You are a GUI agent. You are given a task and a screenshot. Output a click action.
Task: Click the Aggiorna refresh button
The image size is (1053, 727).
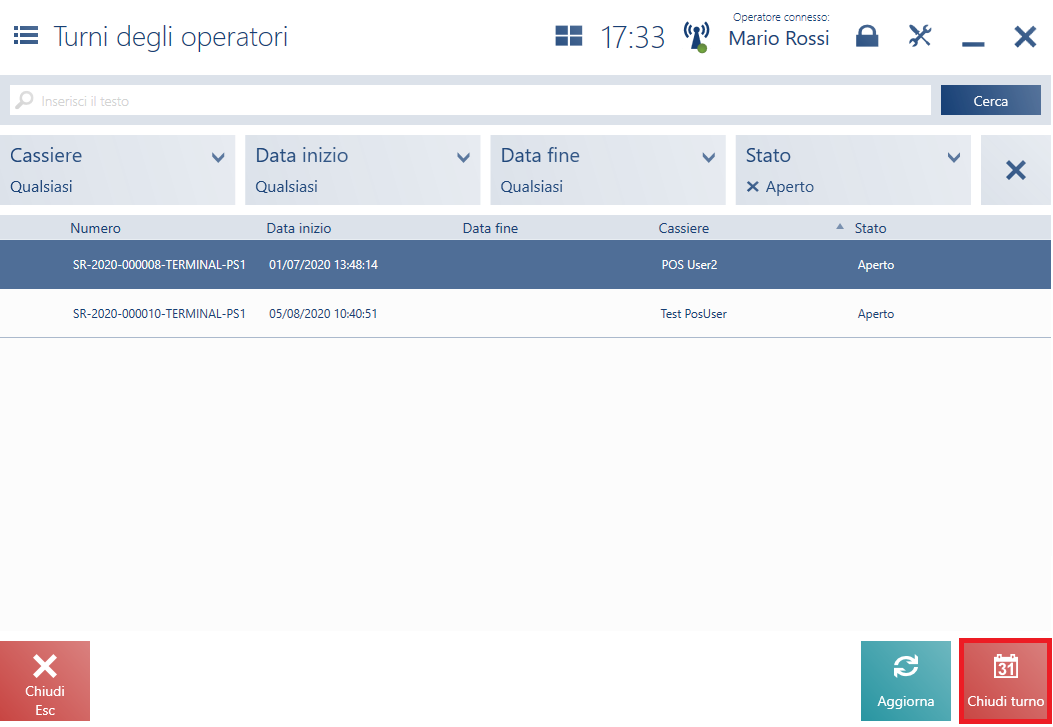tap(905, 681)
